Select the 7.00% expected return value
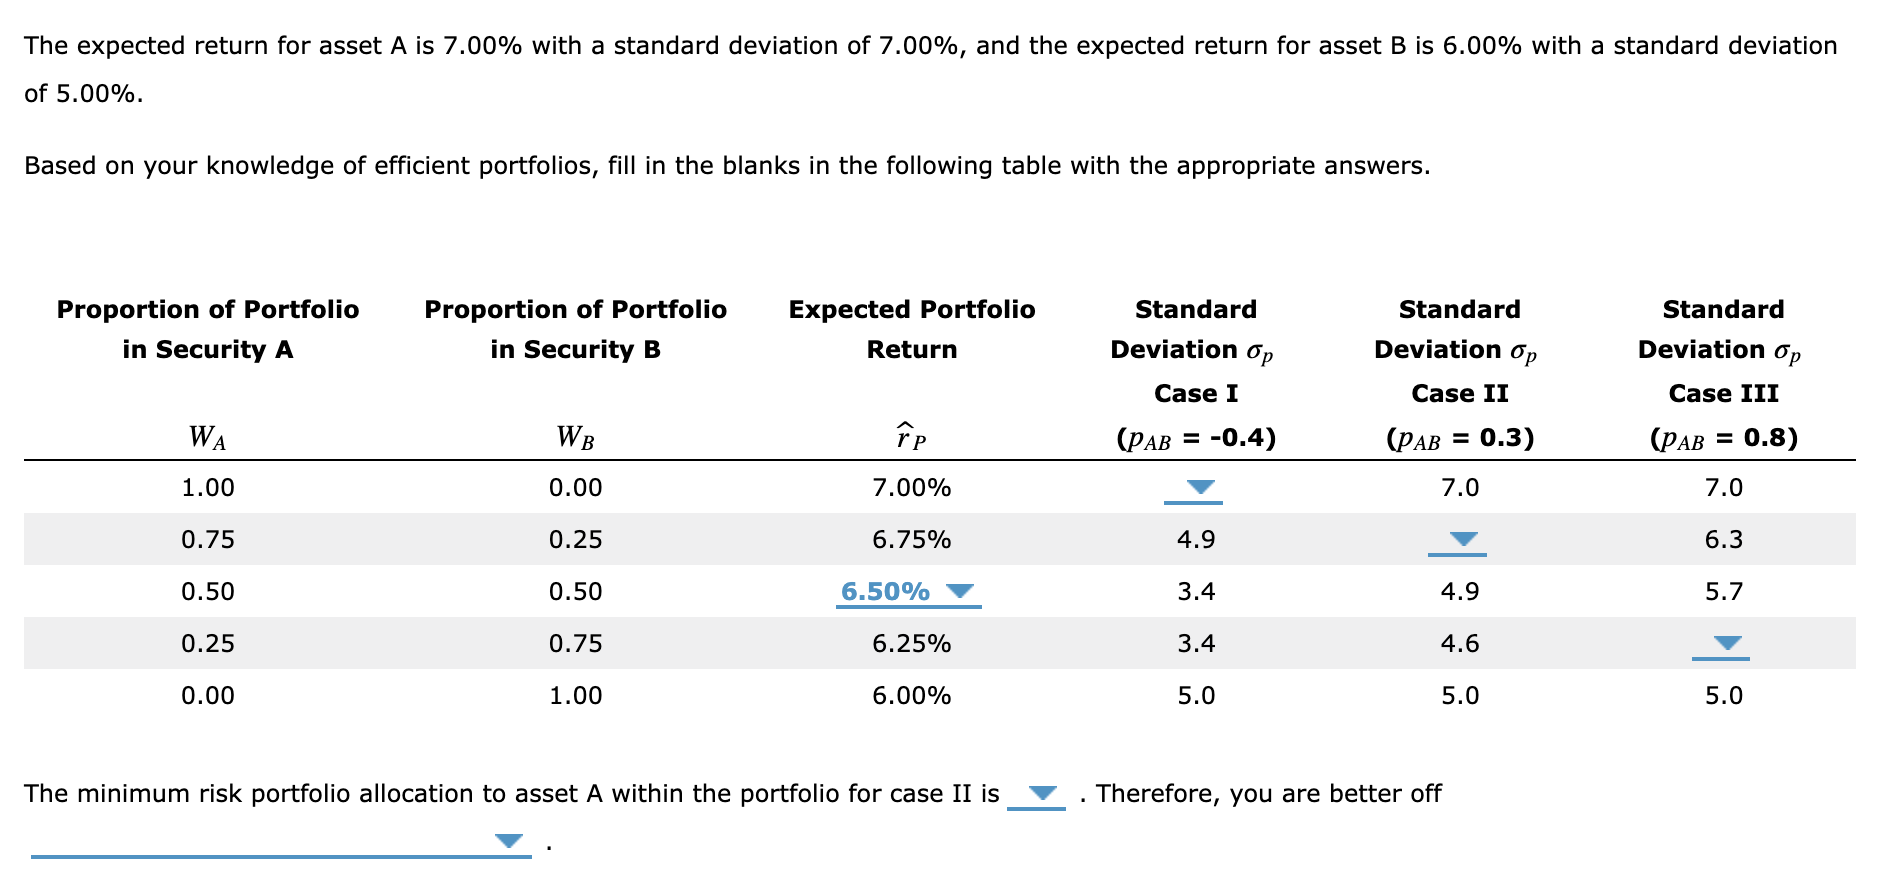The width and height of the screenshot is (1896, 888). [910, 487]
